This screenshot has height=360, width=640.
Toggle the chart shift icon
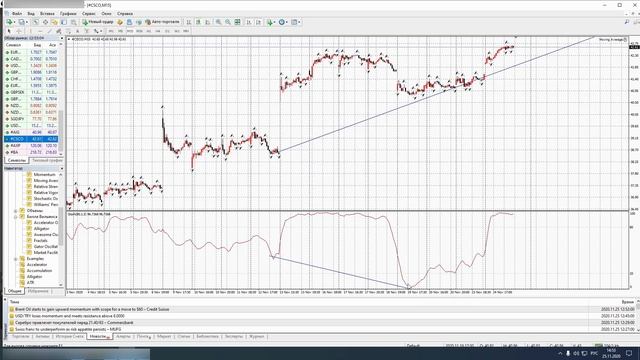click(x=258, y=22)
